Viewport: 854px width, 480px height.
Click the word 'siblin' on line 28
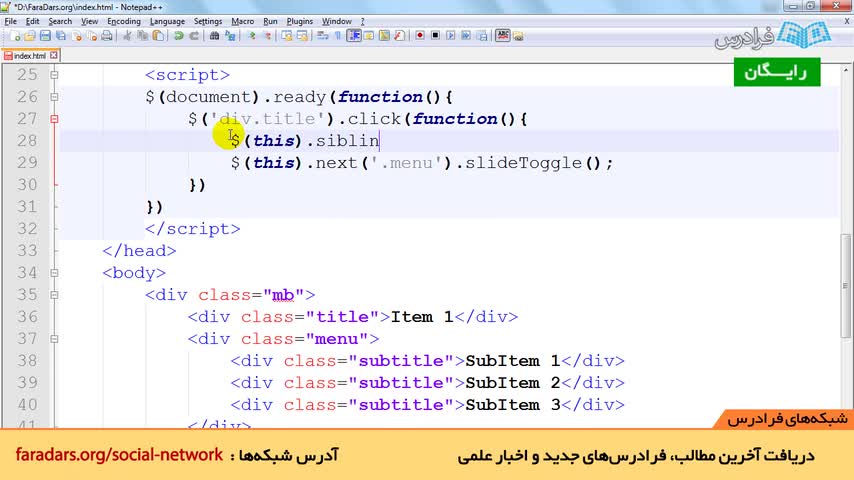[x=347, y=141]
